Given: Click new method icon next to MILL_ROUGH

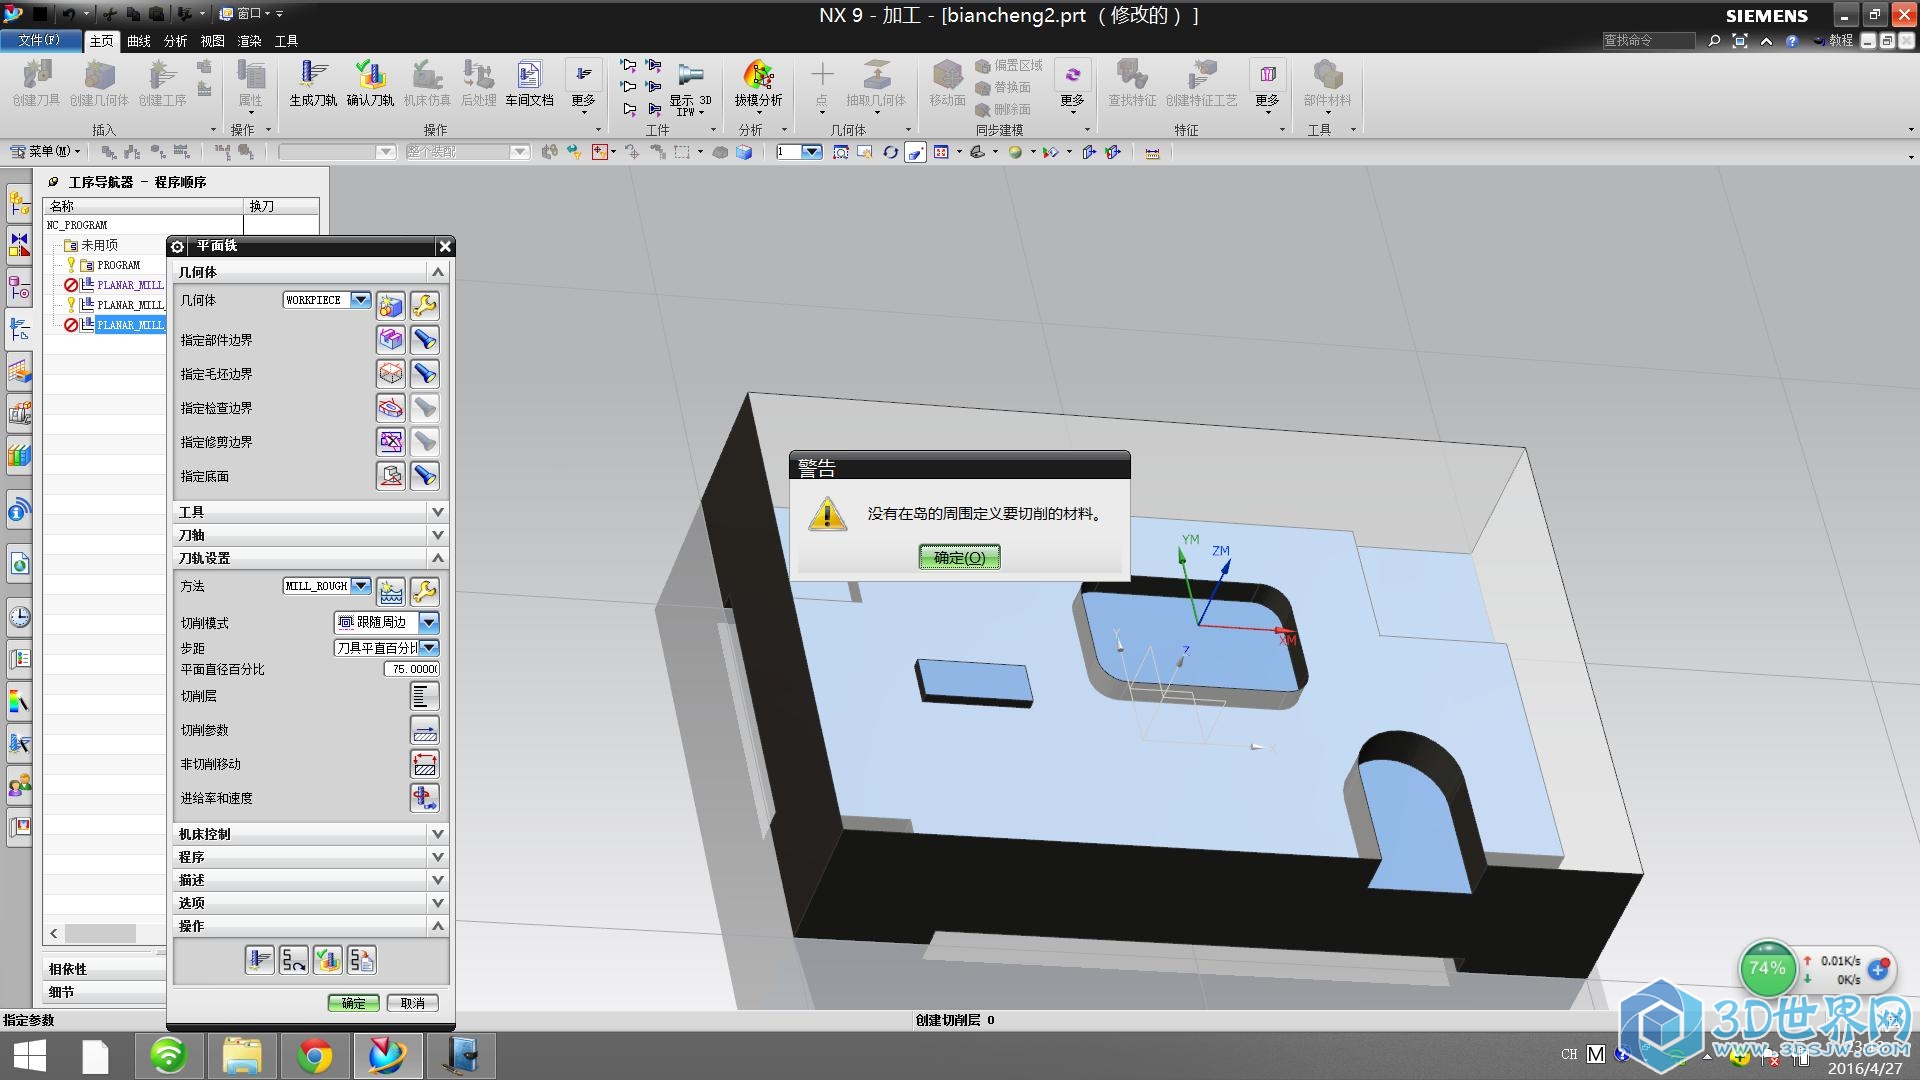Looking at the screenshot, I should point(391,591).
